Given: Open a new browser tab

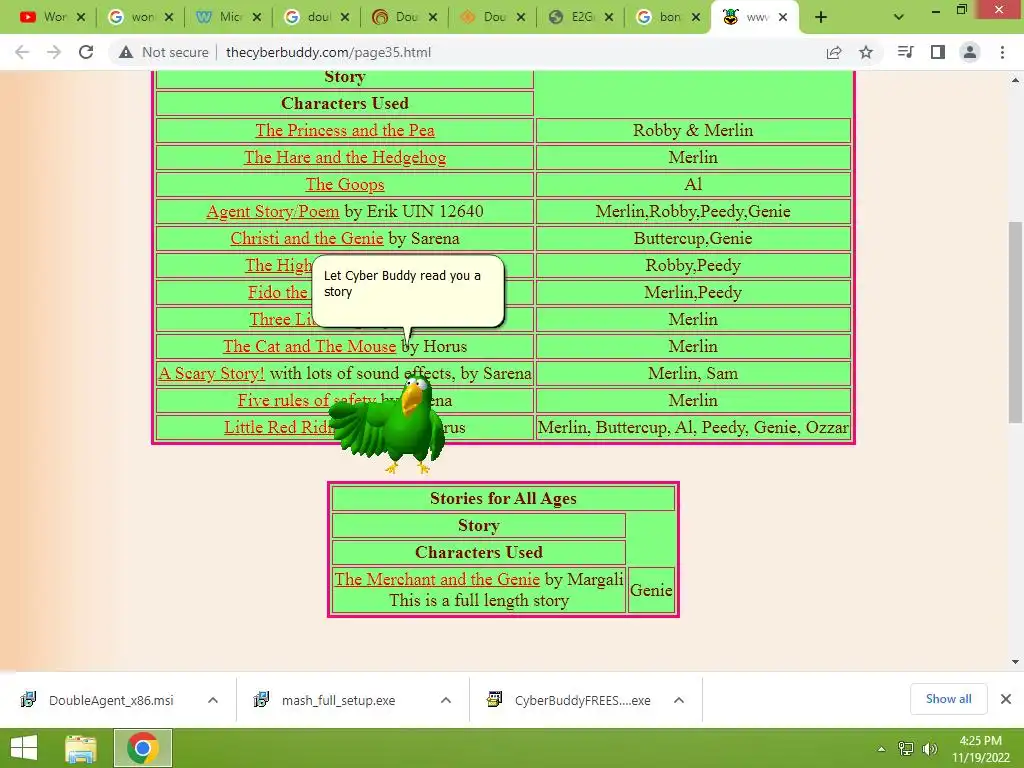Looking at the screenshot, I should pyautogui.click(x=821, y=17).
